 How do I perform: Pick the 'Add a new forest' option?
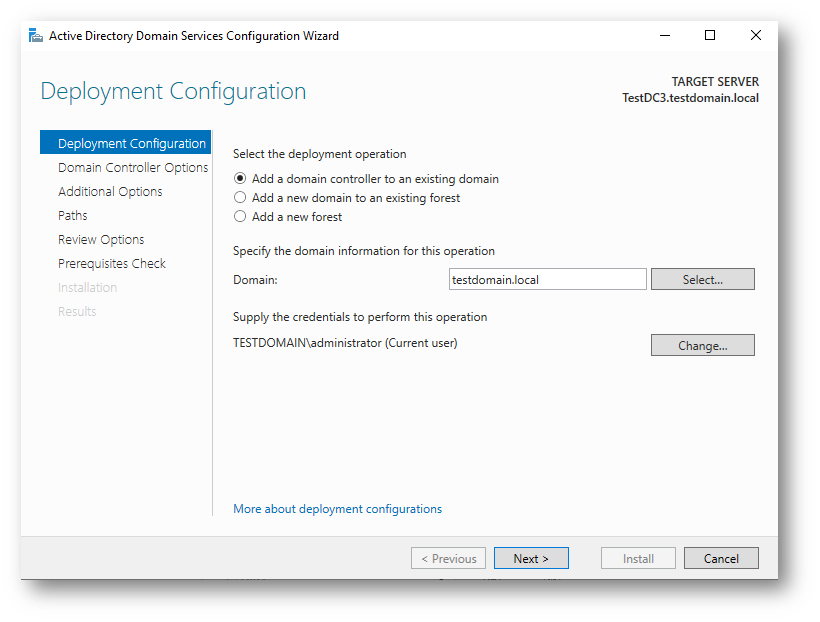[x=240, y=217]
